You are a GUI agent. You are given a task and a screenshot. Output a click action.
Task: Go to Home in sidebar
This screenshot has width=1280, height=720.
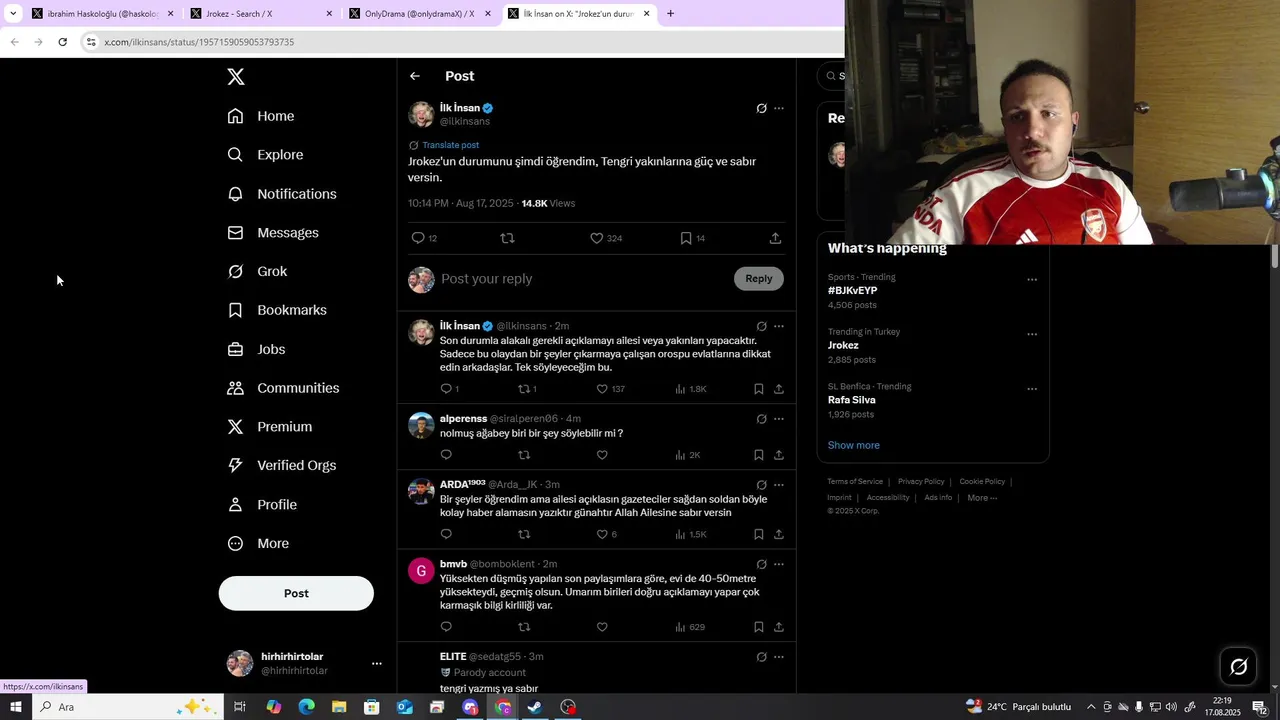click(261, 116)
